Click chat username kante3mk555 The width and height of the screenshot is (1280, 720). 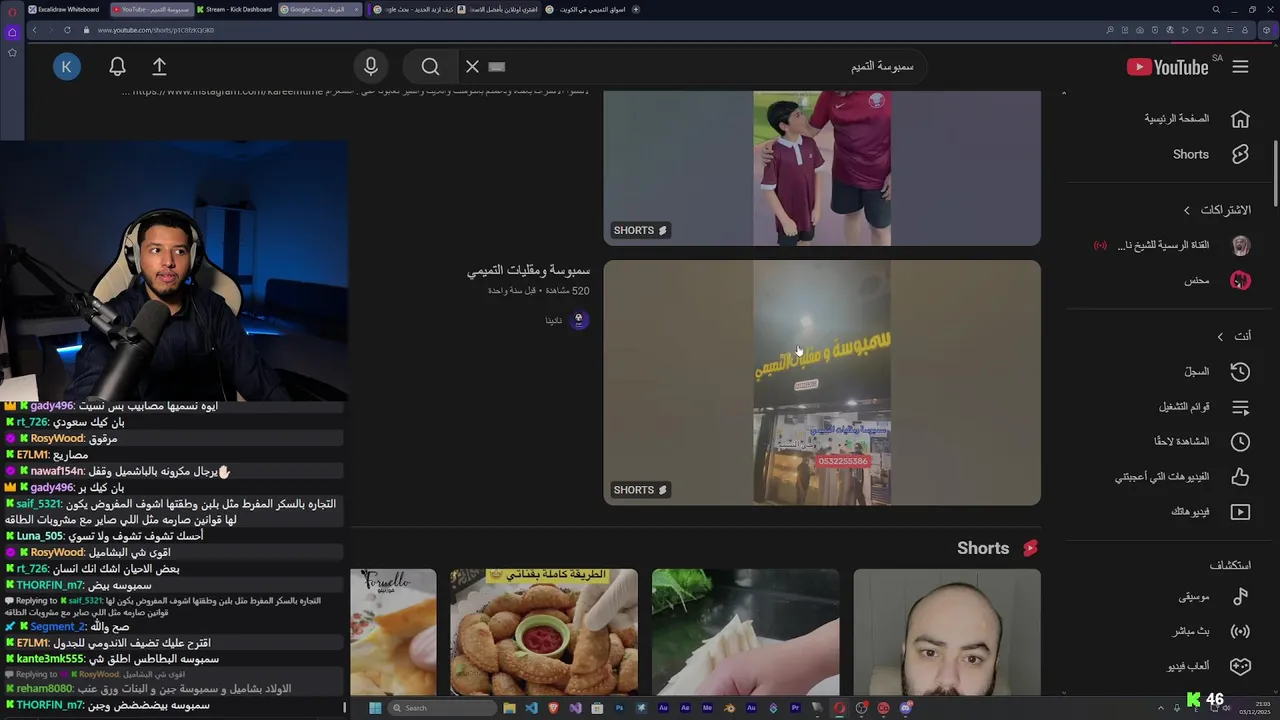[50, 659]
